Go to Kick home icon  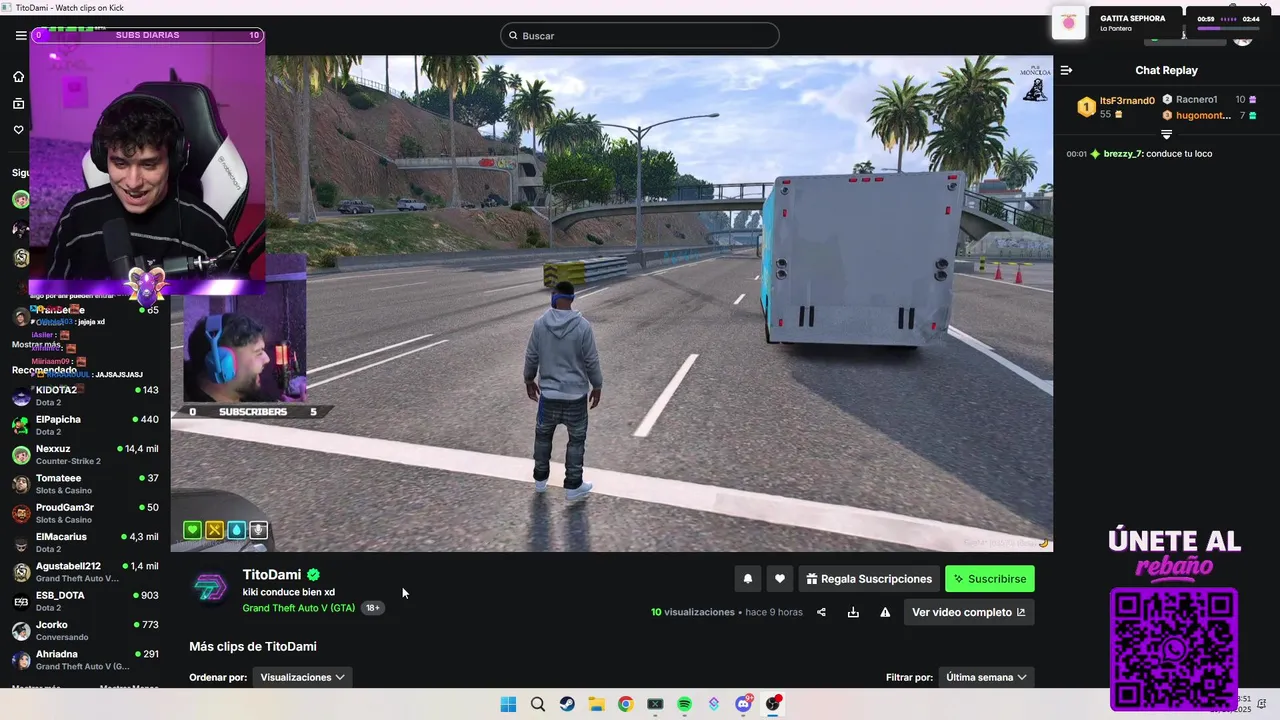pyautogui.click(x=18, y=77)
